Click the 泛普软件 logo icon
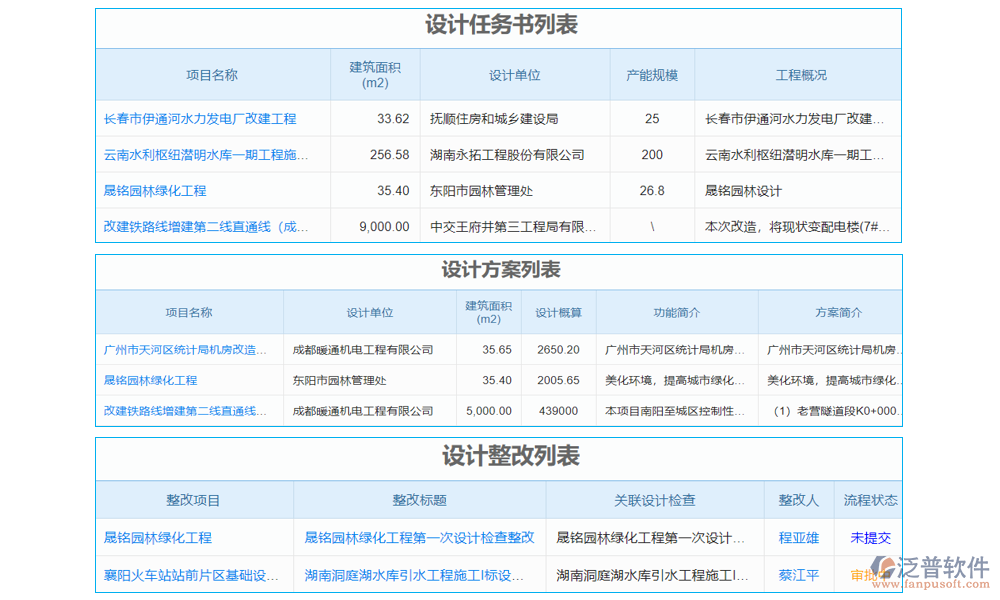1000x600 pixels. pos(881,568)
